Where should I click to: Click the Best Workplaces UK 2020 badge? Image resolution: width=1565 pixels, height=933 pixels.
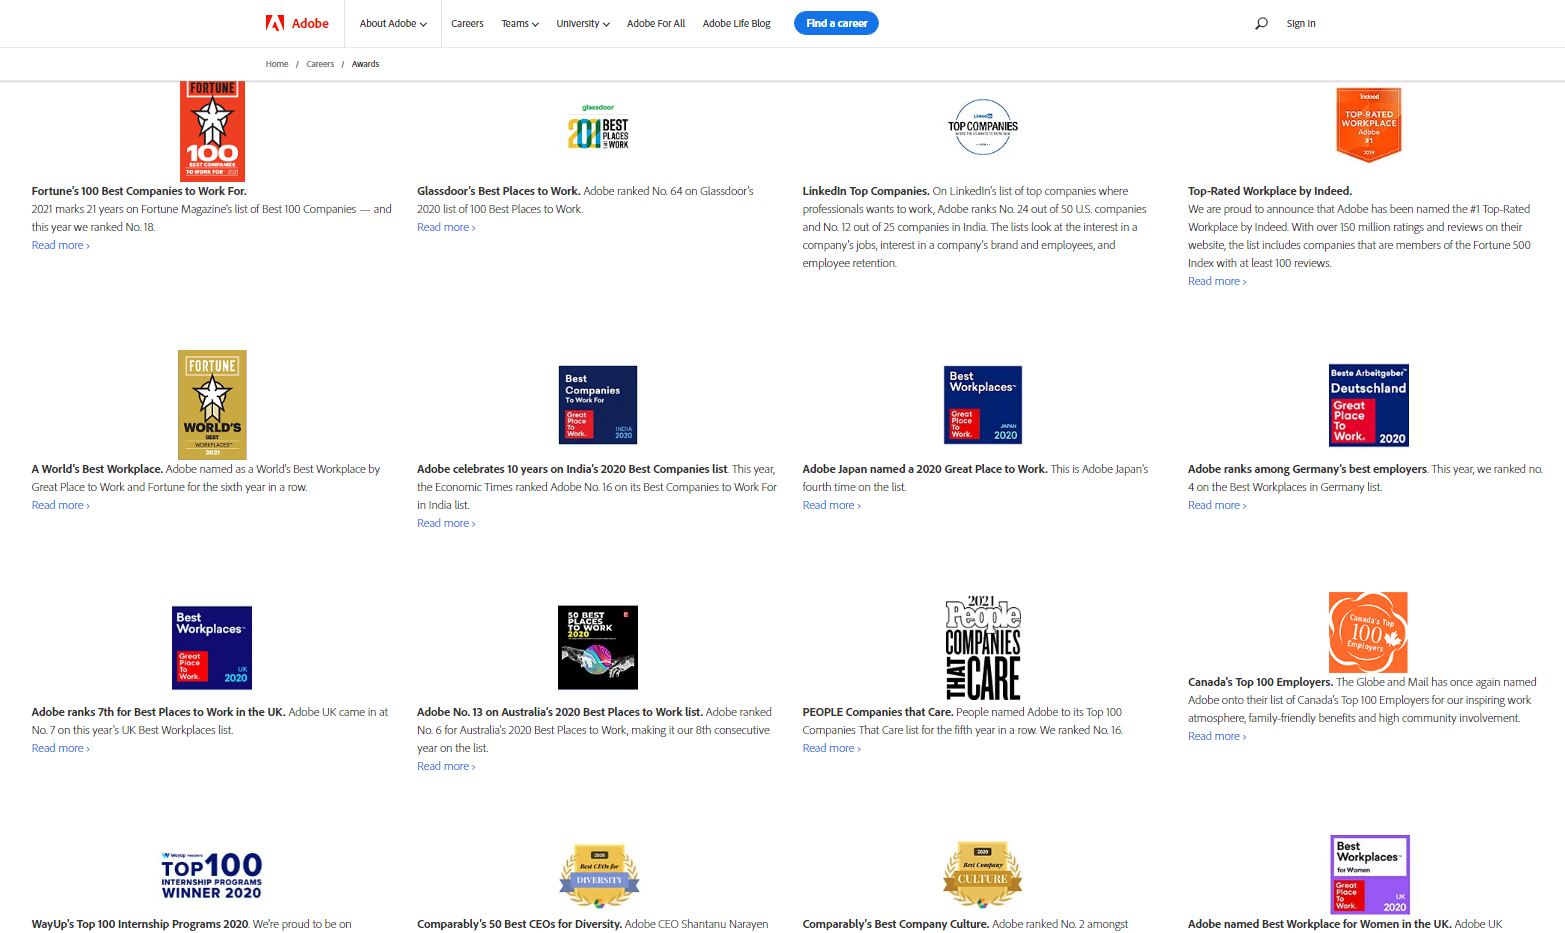[x=212, y=647]
